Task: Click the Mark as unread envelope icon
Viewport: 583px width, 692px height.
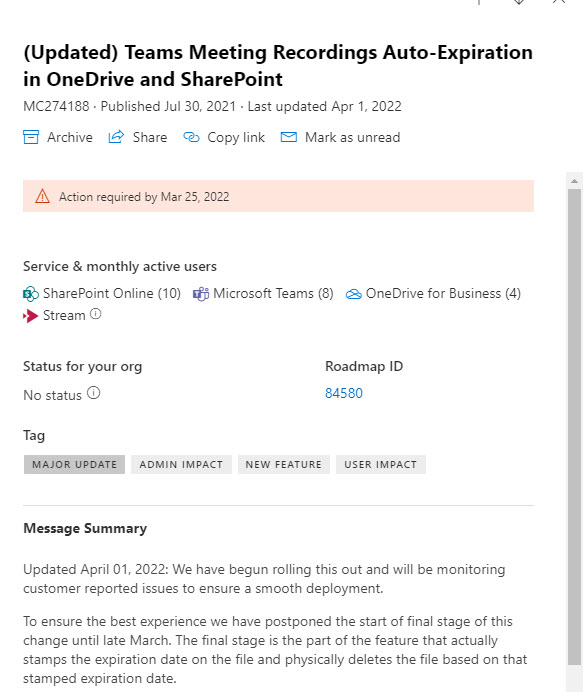Action: pos(289,137)
